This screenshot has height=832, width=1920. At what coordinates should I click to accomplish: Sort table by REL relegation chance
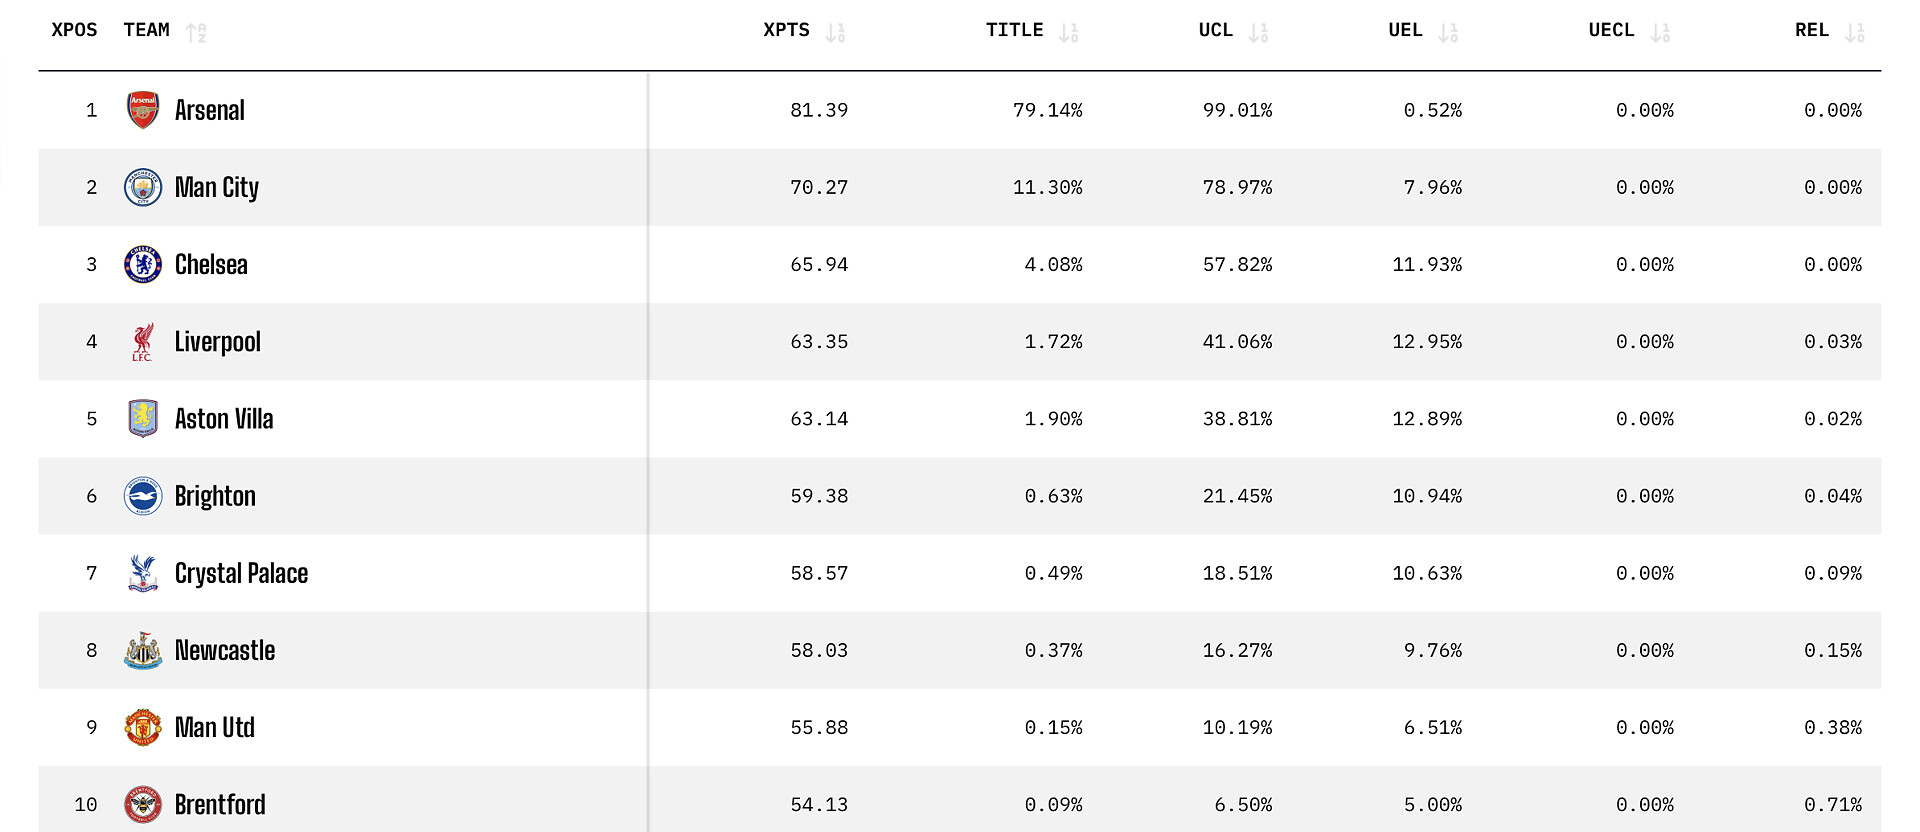tap(1854, 32)
